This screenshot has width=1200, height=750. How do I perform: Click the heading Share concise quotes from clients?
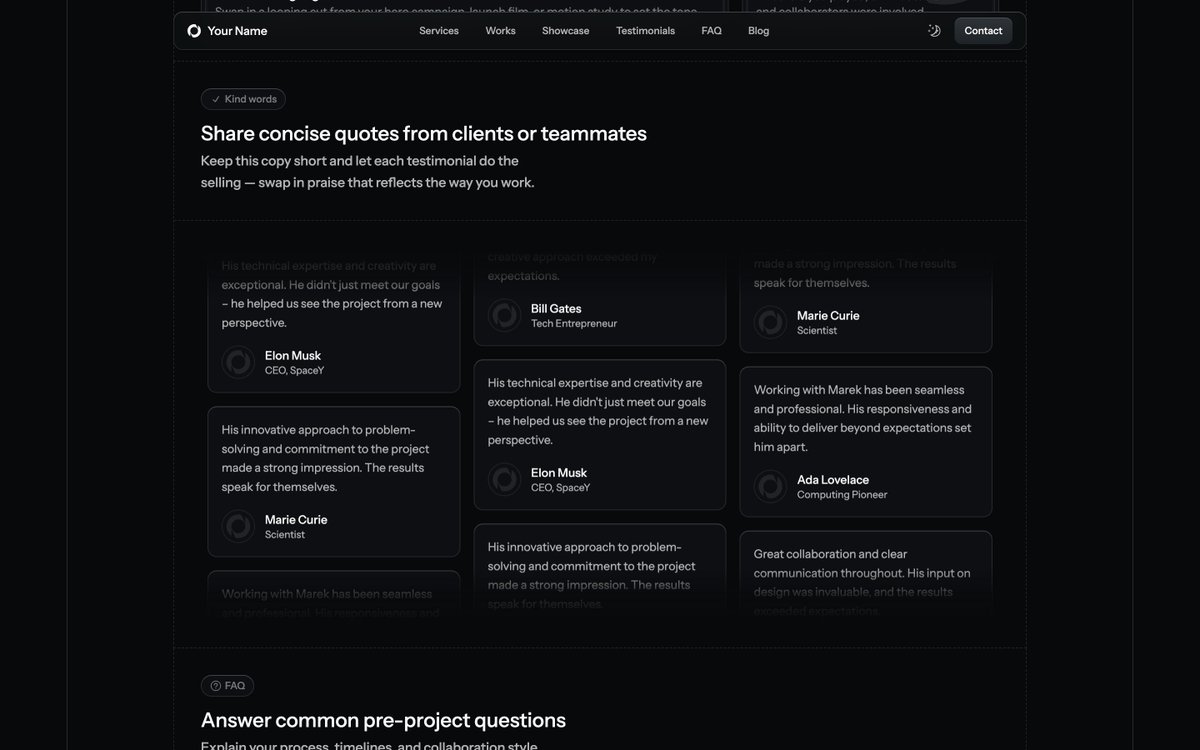(424, 134)
